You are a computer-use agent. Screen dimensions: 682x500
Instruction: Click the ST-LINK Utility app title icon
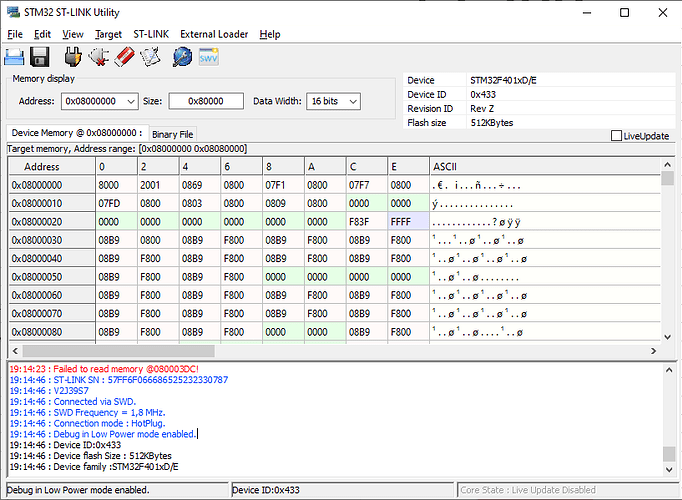coord(13,12)
